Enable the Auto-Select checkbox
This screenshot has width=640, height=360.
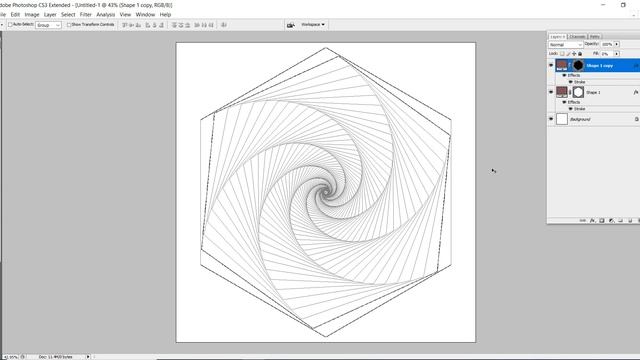point(11,24)
